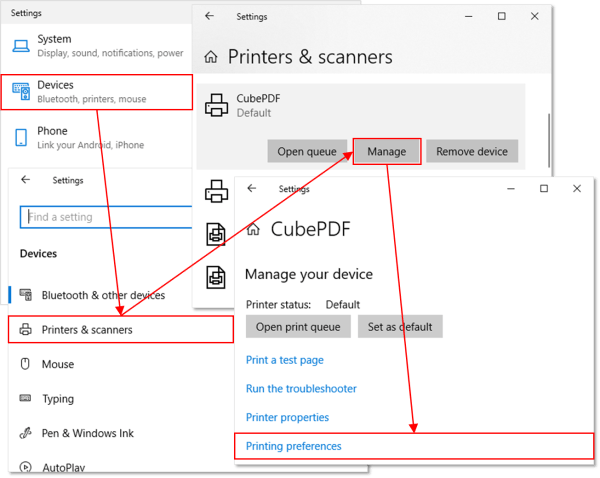Viewport: 600px width, 478px height.
Task: Click Manage button for CubePDF
Action: pos(387,152)
